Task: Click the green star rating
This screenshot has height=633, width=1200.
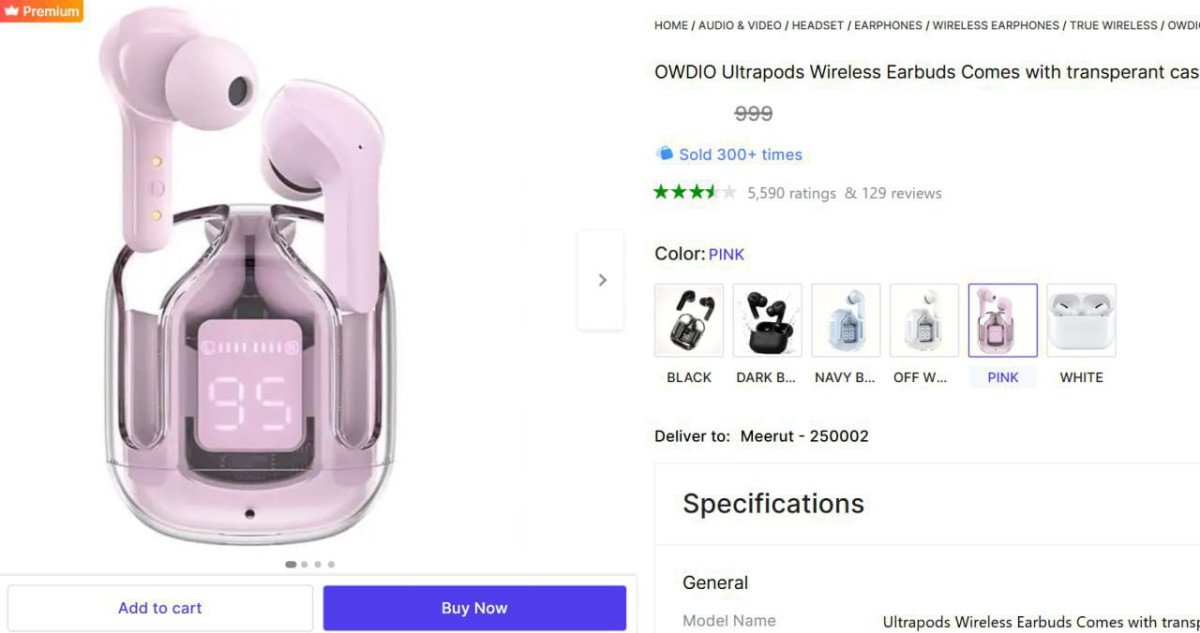Action: [x=694, y=192]
